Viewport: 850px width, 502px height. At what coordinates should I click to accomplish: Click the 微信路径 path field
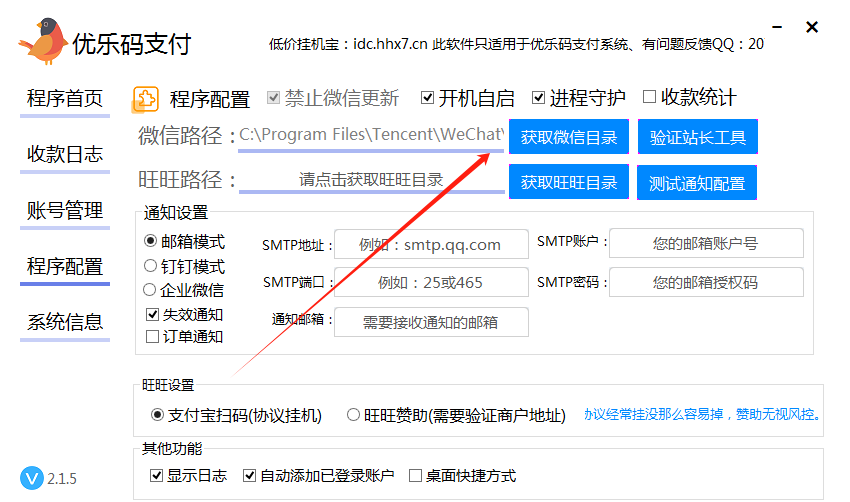click(371, 134)
